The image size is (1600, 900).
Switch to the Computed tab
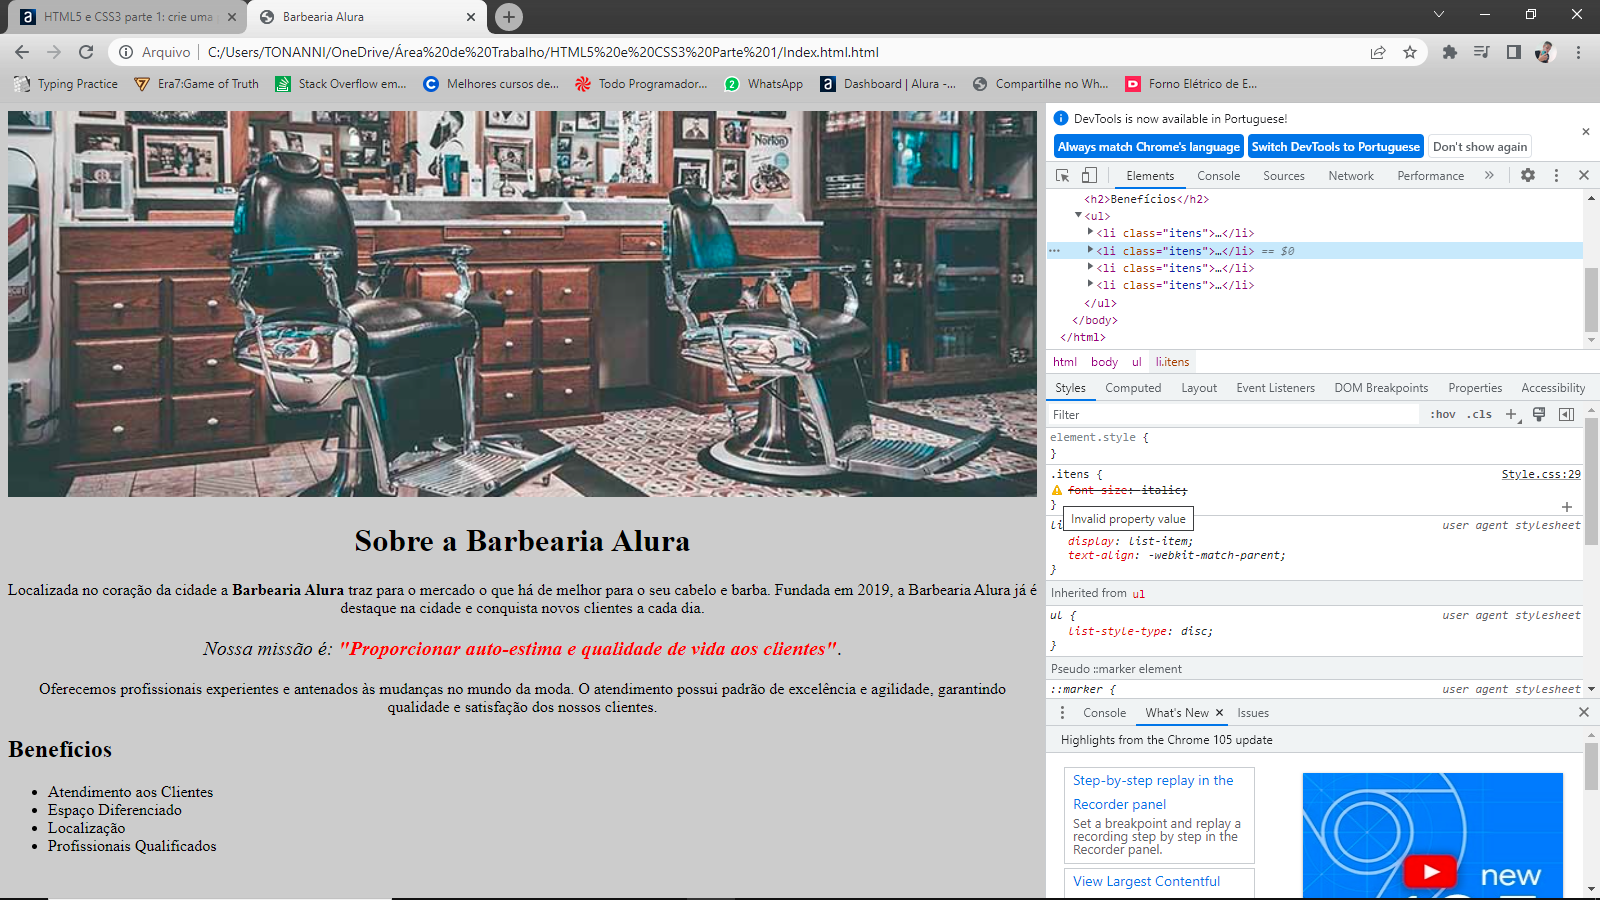[1133, 388]
